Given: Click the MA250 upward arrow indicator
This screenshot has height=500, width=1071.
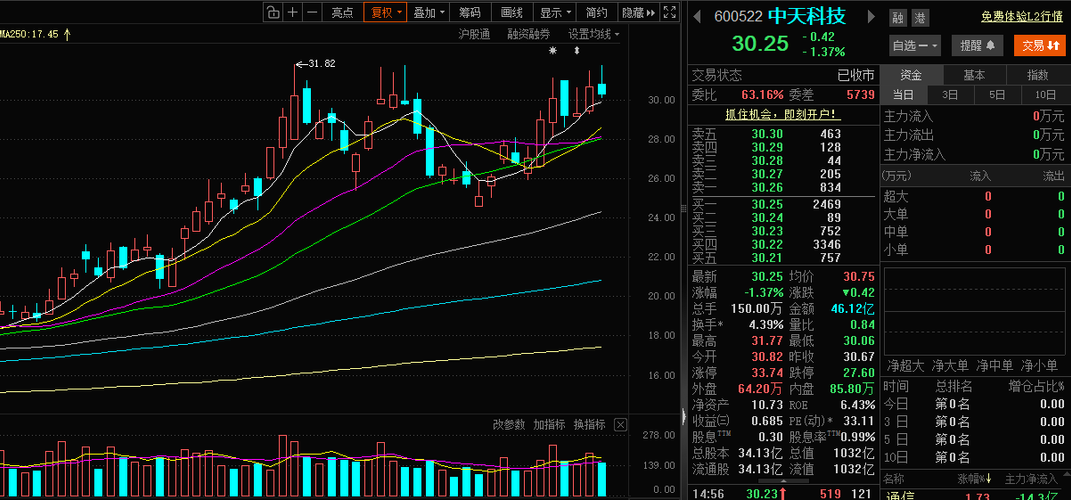Looking at the screenshot, I should pos(67,33).
